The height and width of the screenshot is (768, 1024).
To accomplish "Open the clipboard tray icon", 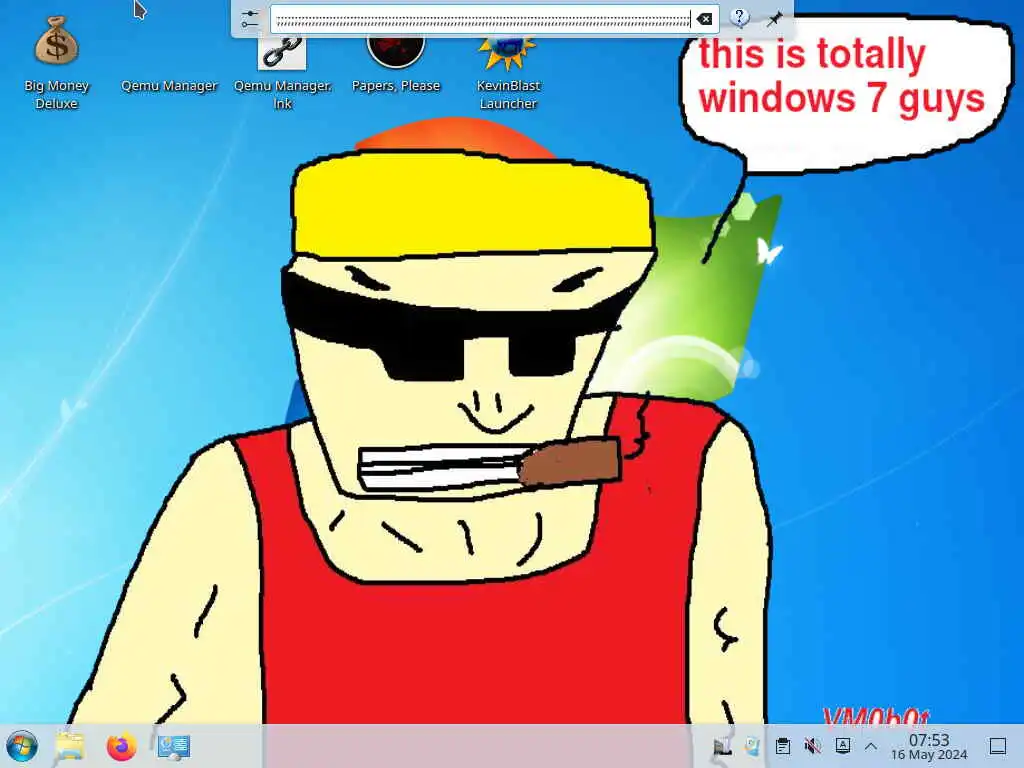I will pyautogui.click(x=782, y=746).
